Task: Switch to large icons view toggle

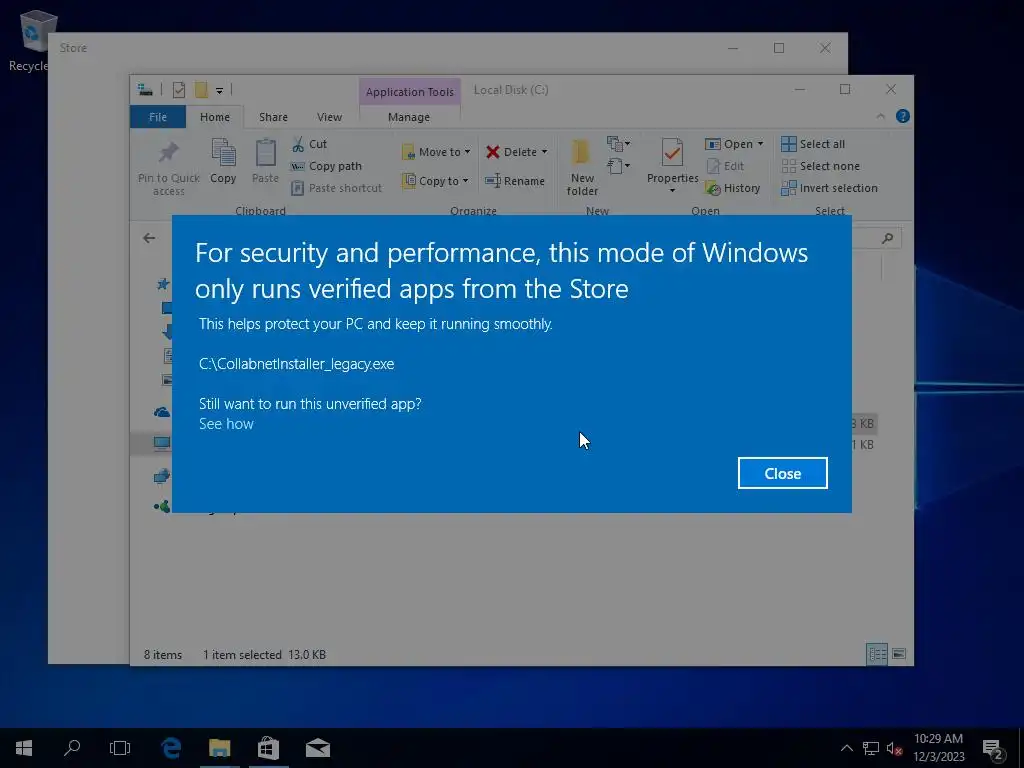Action: pyautogui.click(x=899, y=654)
